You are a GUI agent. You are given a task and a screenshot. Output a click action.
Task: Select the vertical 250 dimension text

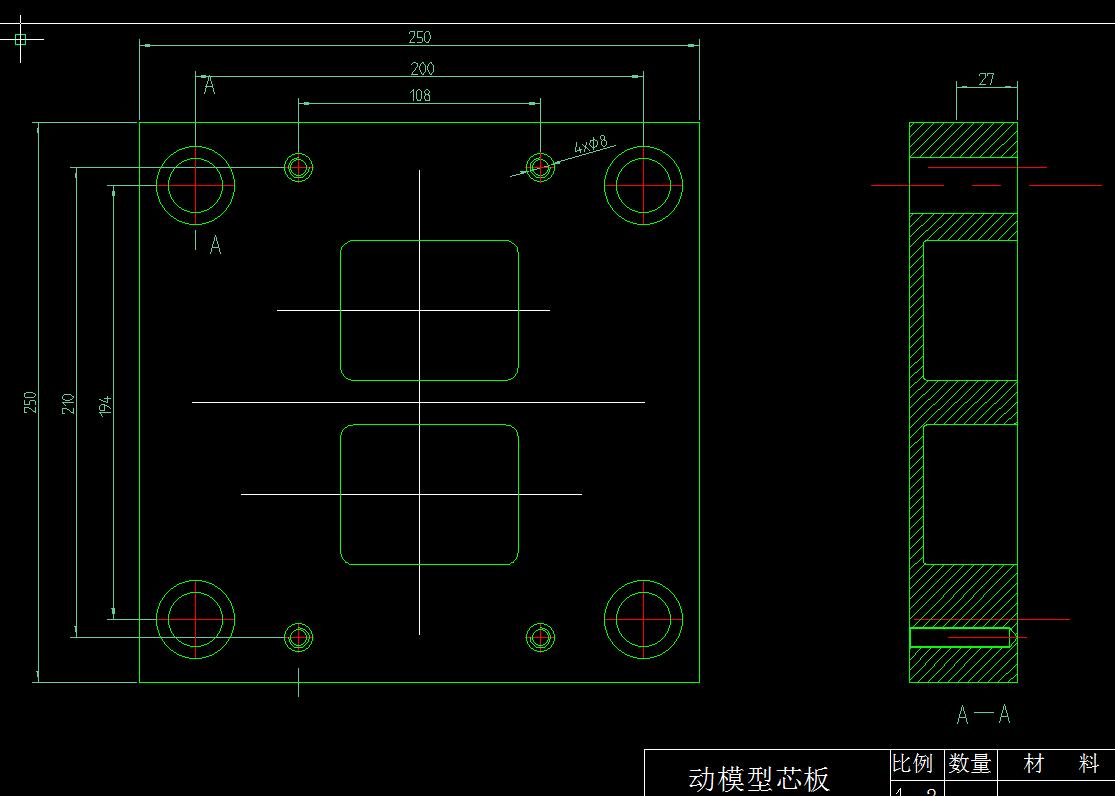[30, 402]
